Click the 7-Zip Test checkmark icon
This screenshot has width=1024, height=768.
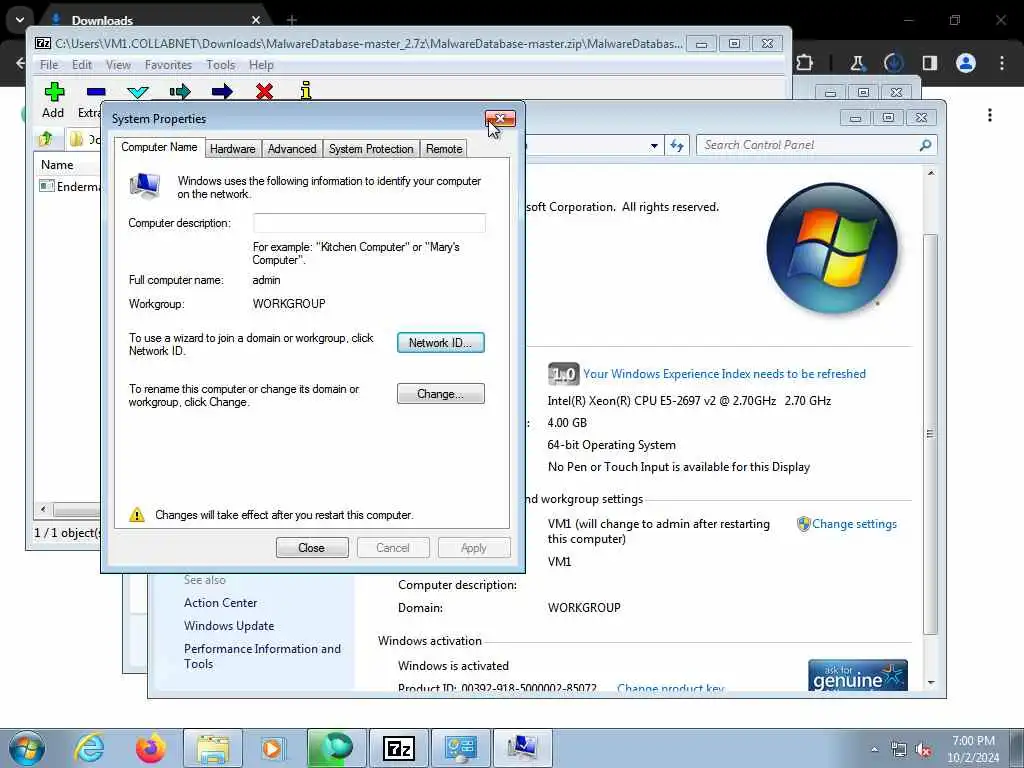pos(138,92)
